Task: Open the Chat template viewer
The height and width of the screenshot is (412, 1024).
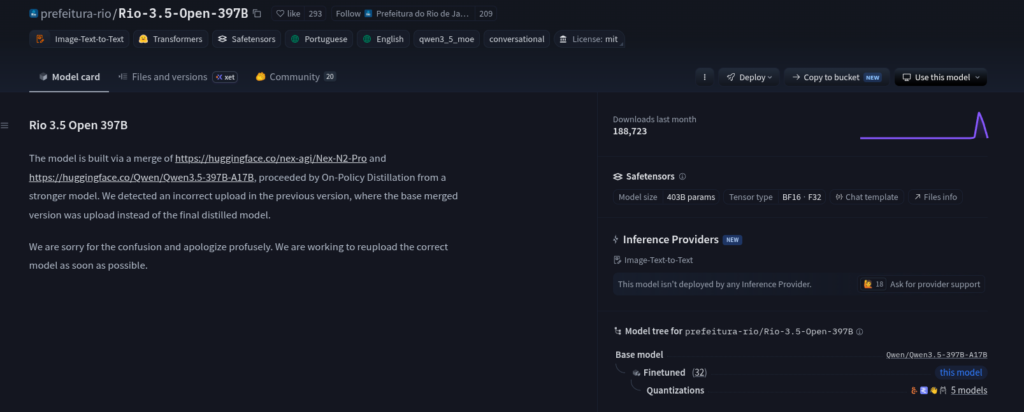Action: point(867,197)
